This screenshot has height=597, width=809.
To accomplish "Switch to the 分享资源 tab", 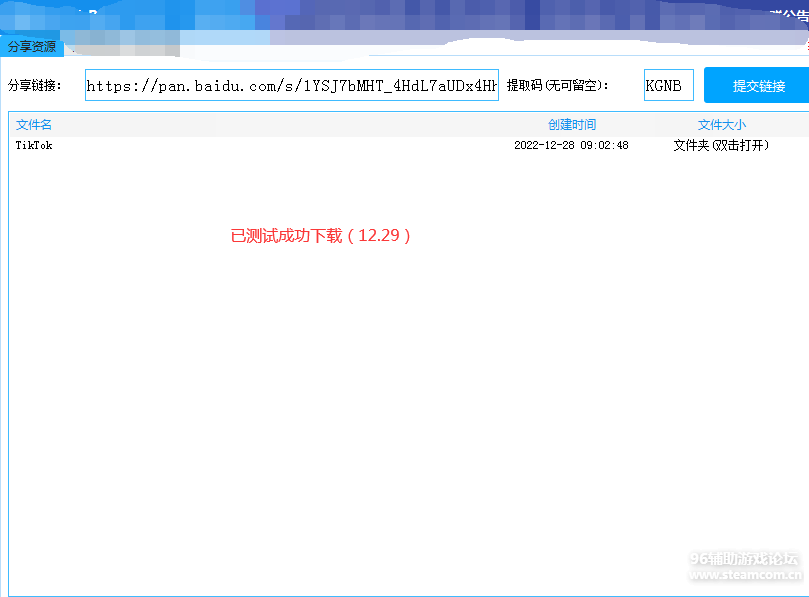I will pyautogui.click(x=32, y=47).
